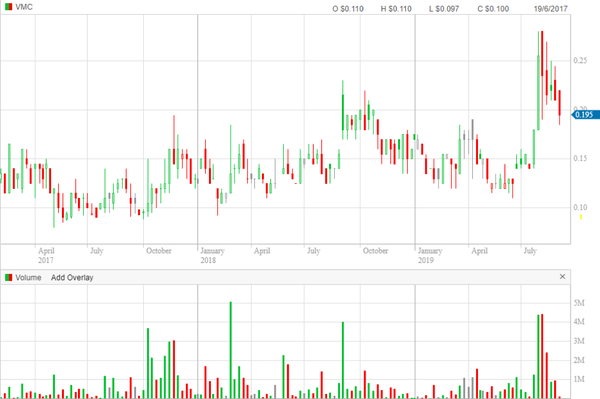
Task: Click the 4M volume axis label
Action: [x=579, y=322]
